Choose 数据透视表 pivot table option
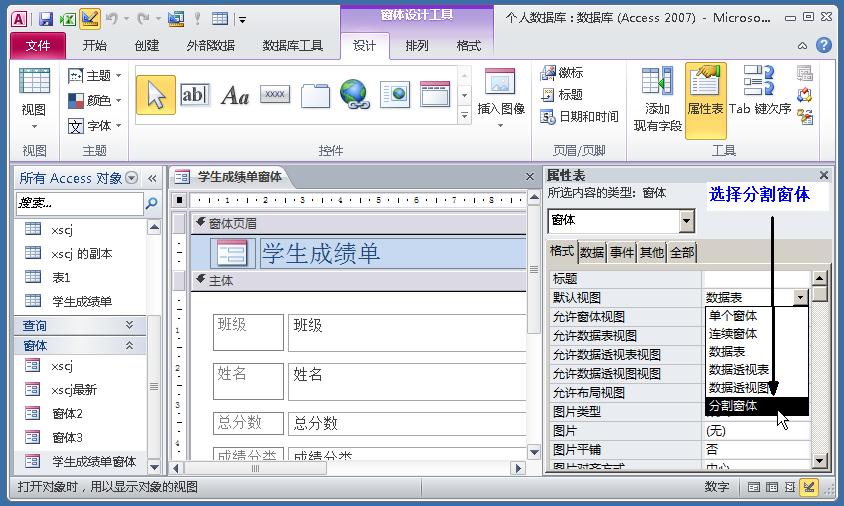Viewport: 844px width, 506px height. point(756,370)
